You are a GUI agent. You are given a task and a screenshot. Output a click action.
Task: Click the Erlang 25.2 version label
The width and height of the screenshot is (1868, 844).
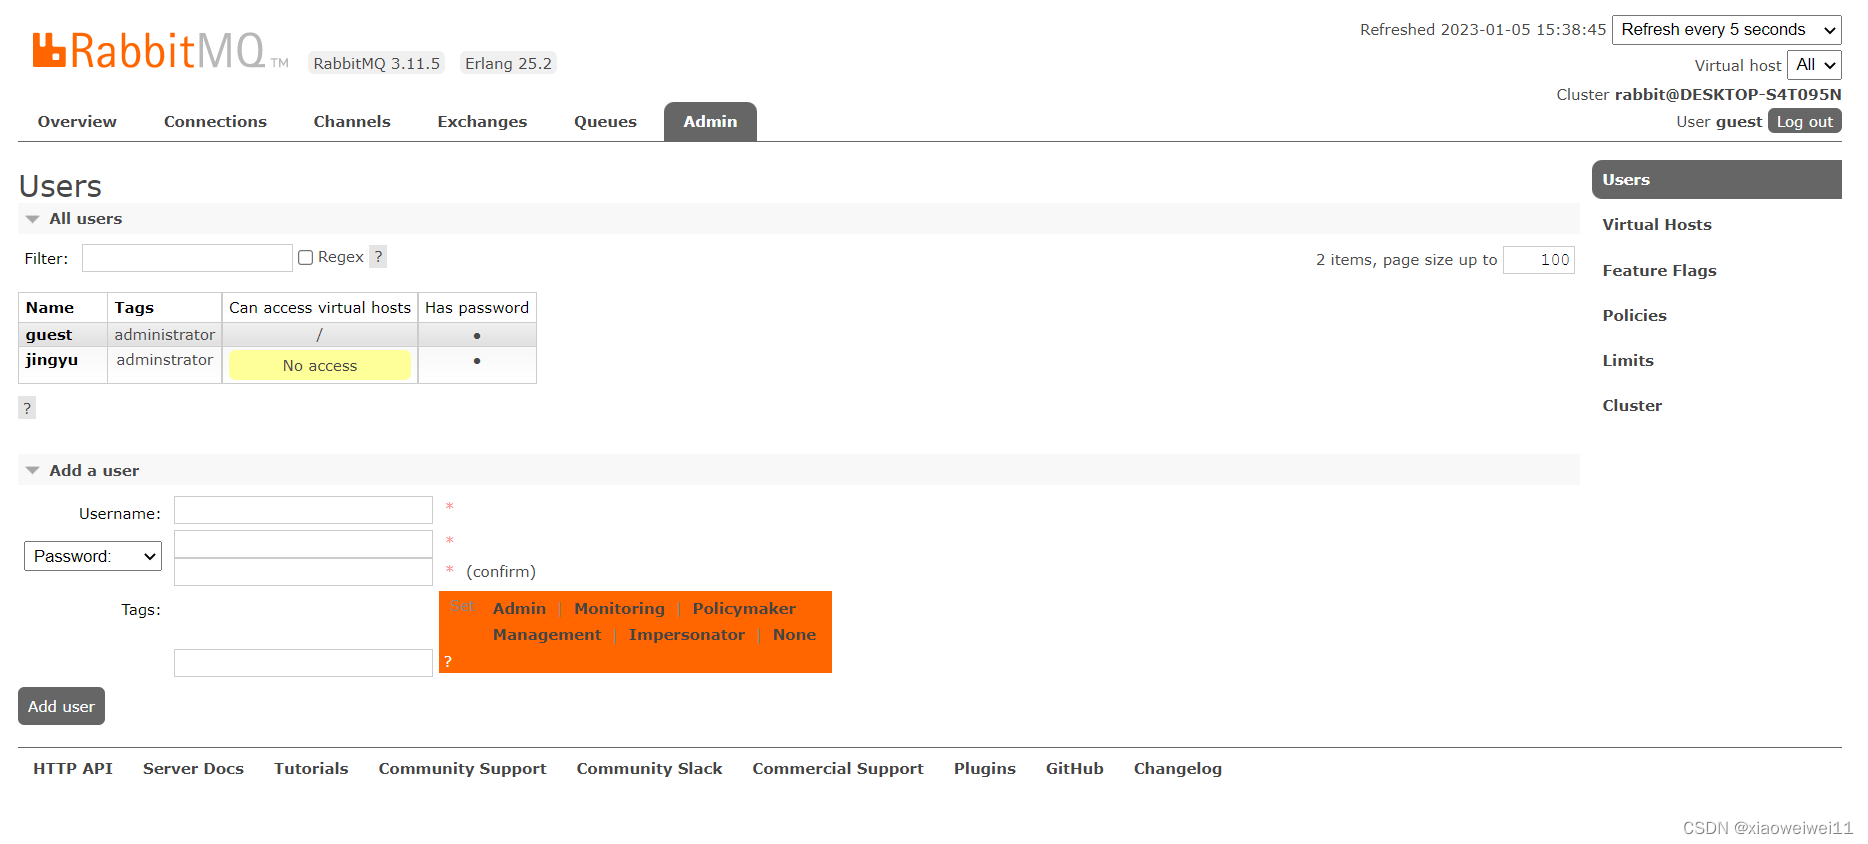[508, 63]
